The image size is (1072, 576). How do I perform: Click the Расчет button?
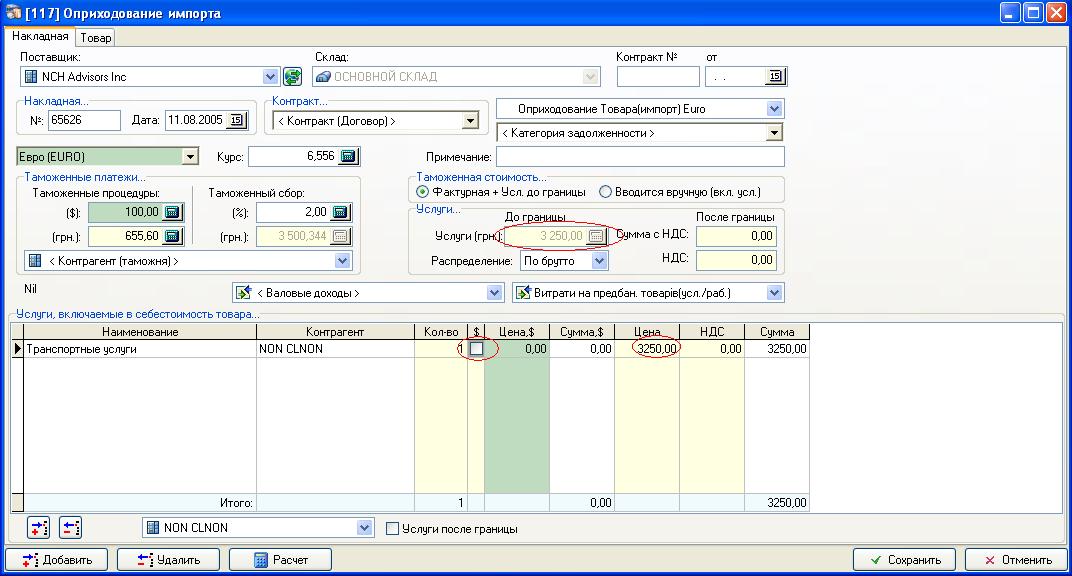(x=280, y=560)
